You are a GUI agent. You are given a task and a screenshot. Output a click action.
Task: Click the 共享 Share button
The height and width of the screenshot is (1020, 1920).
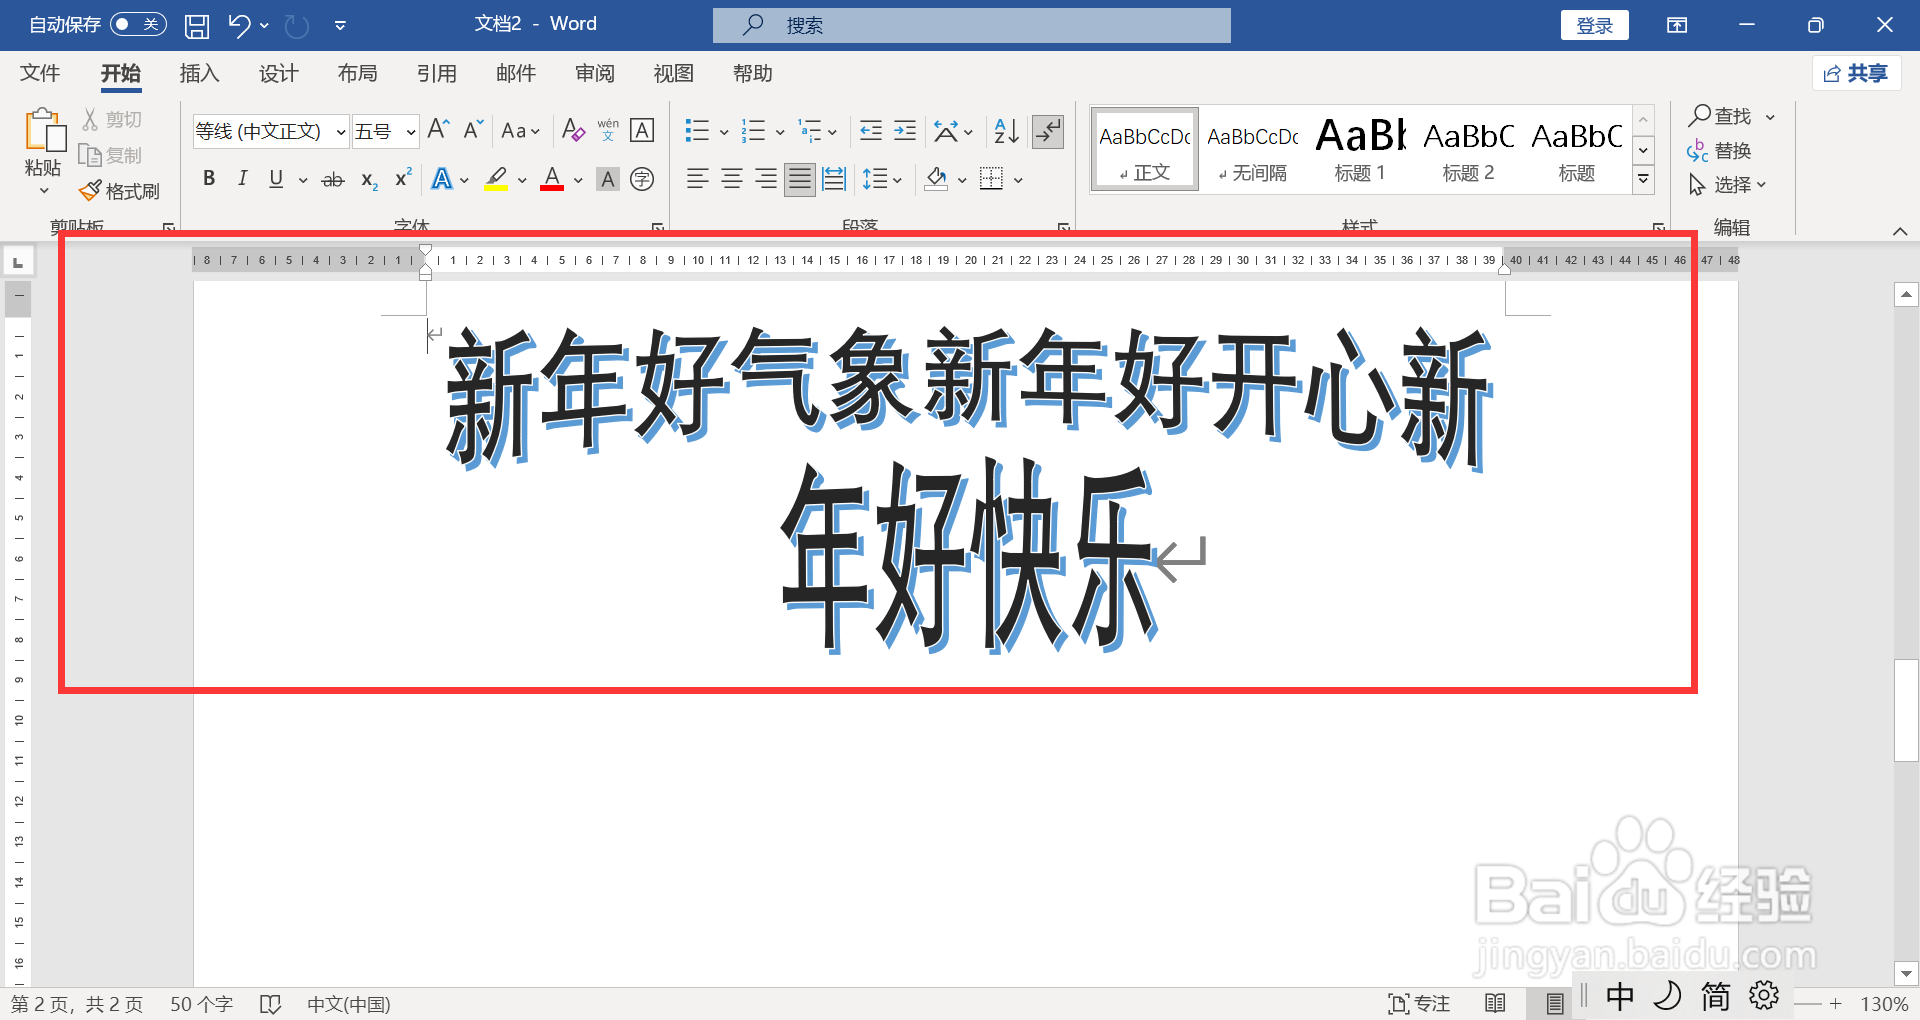[1856, 73]
